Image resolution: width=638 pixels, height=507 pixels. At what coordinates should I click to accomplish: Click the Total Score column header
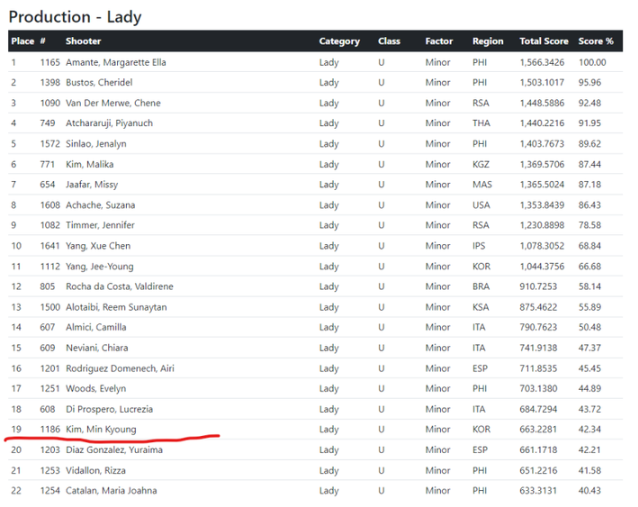(544, 41)
